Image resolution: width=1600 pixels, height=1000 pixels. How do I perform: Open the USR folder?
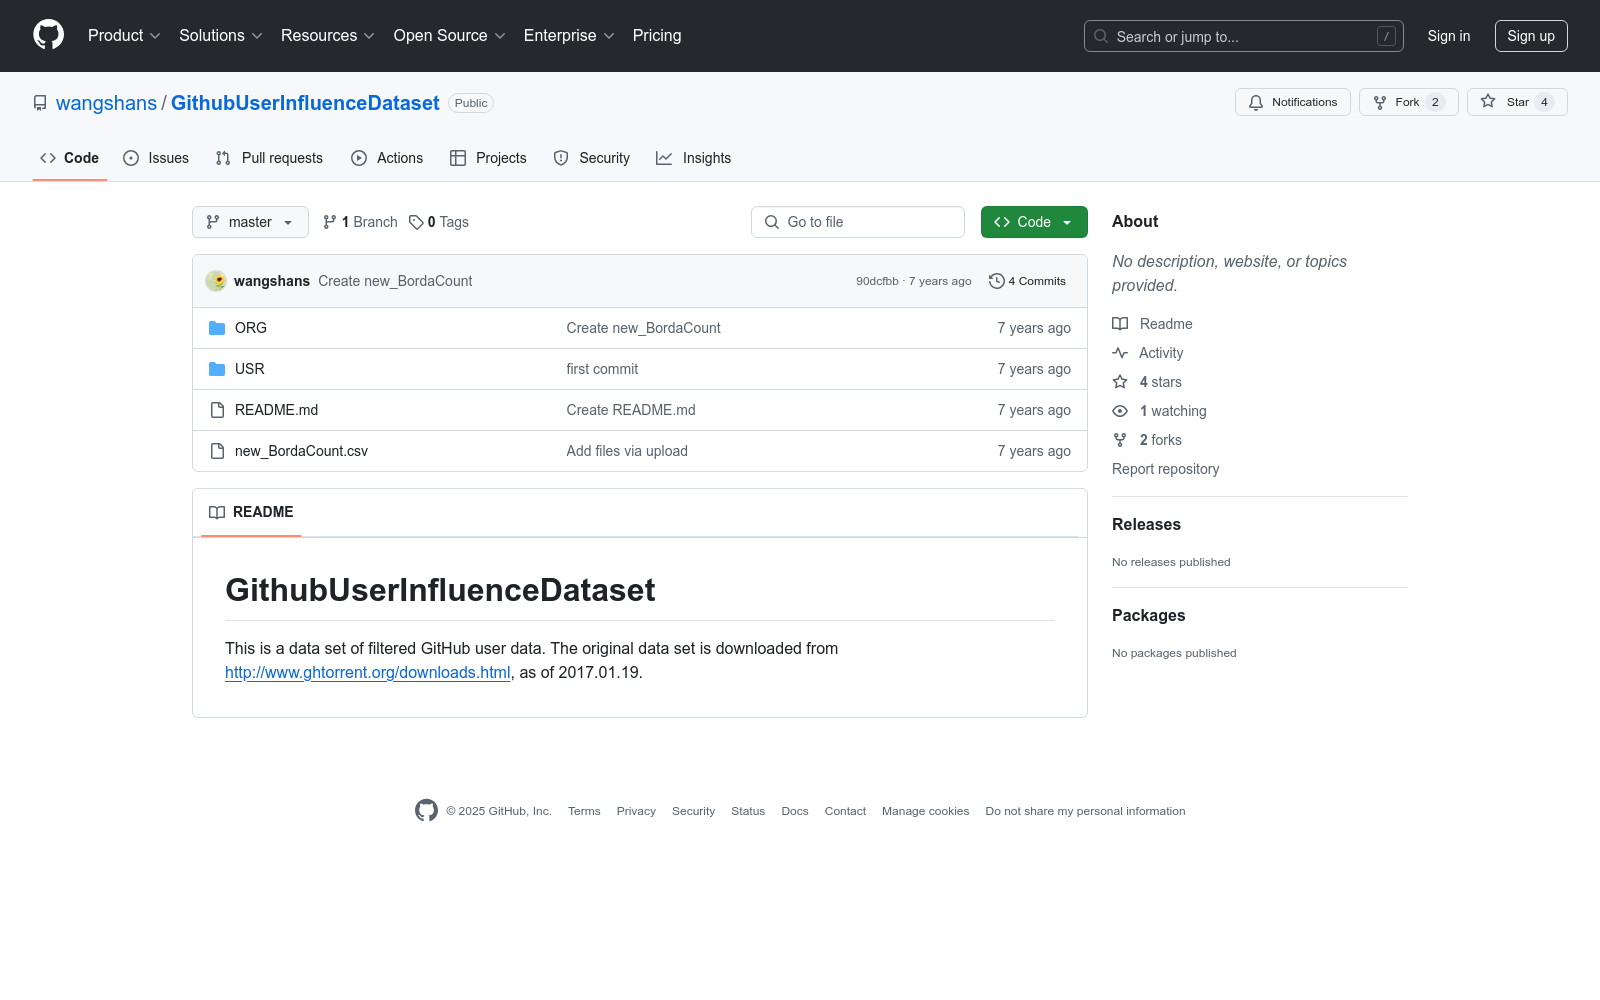click(x=250, y=369)
